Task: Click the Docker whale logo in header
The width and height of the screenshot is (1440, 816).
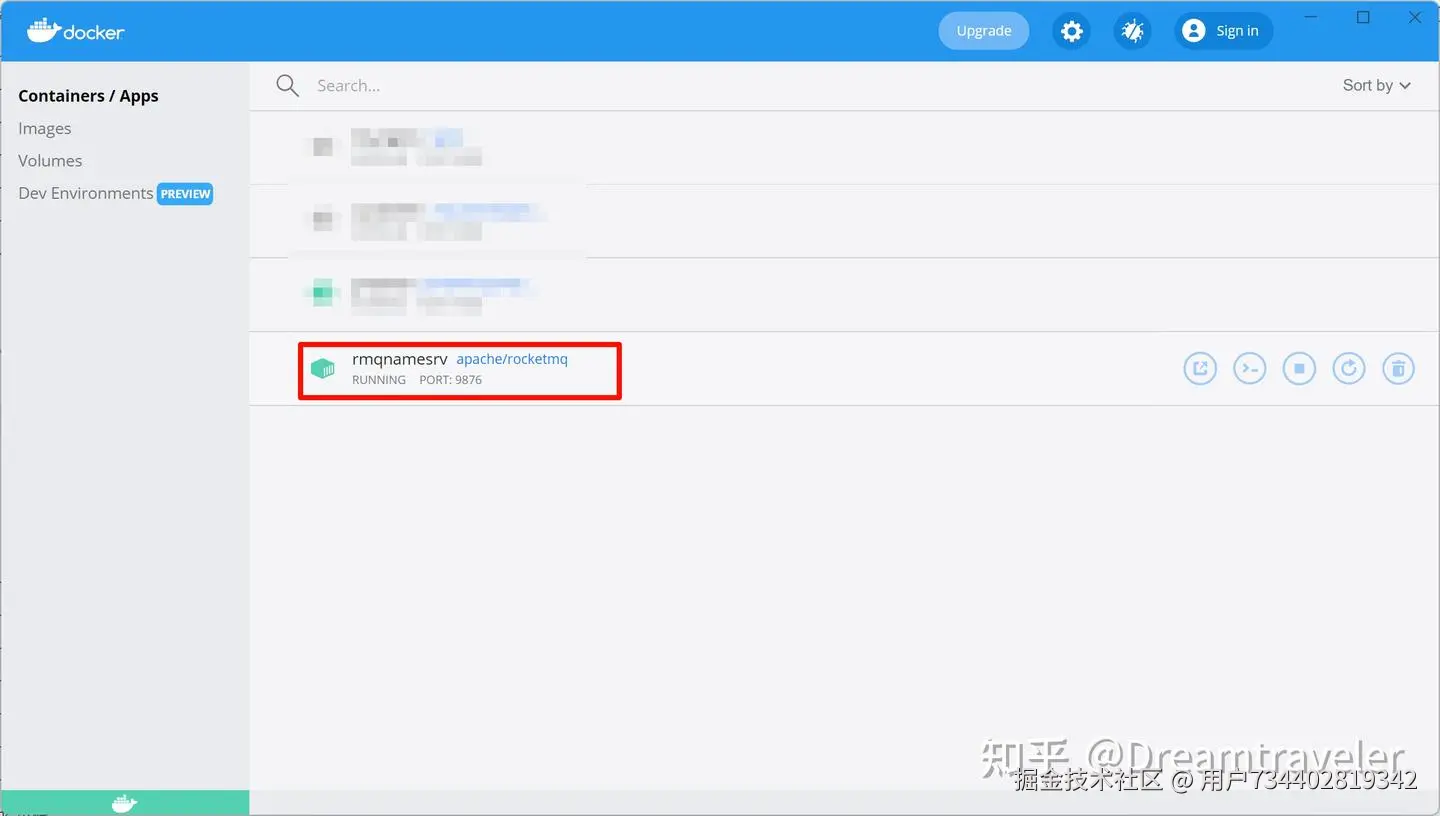Action: [x=76, y=30]
